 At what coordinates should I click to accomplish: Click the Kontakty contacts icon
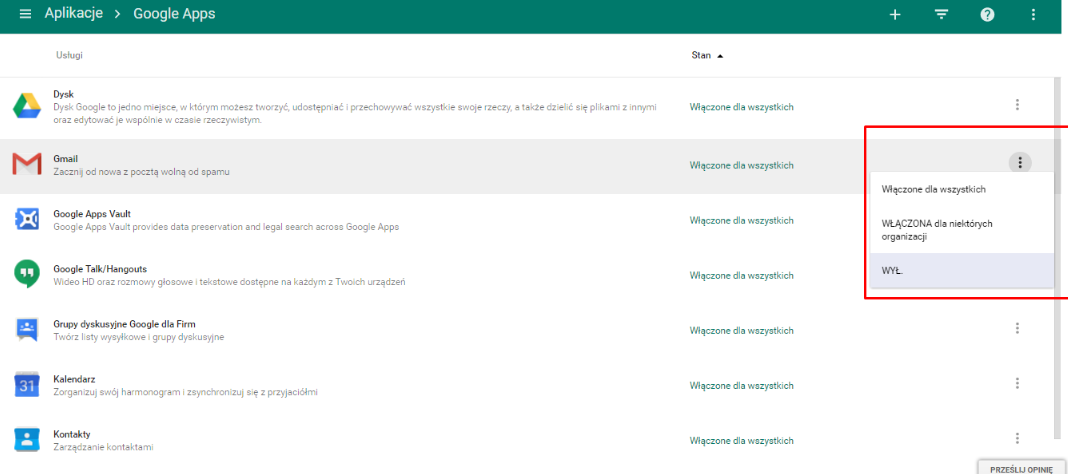pyautogui.click(x=27, y=440)
